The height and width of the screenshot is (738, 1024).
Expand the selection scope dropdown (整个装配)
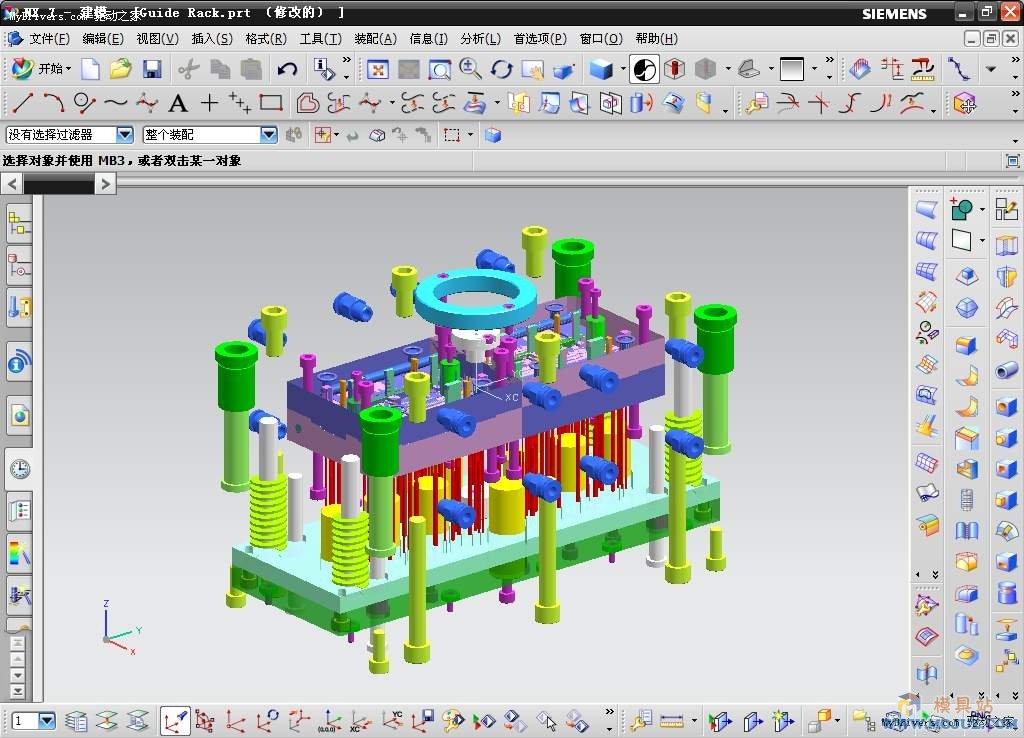pos(268,134)
